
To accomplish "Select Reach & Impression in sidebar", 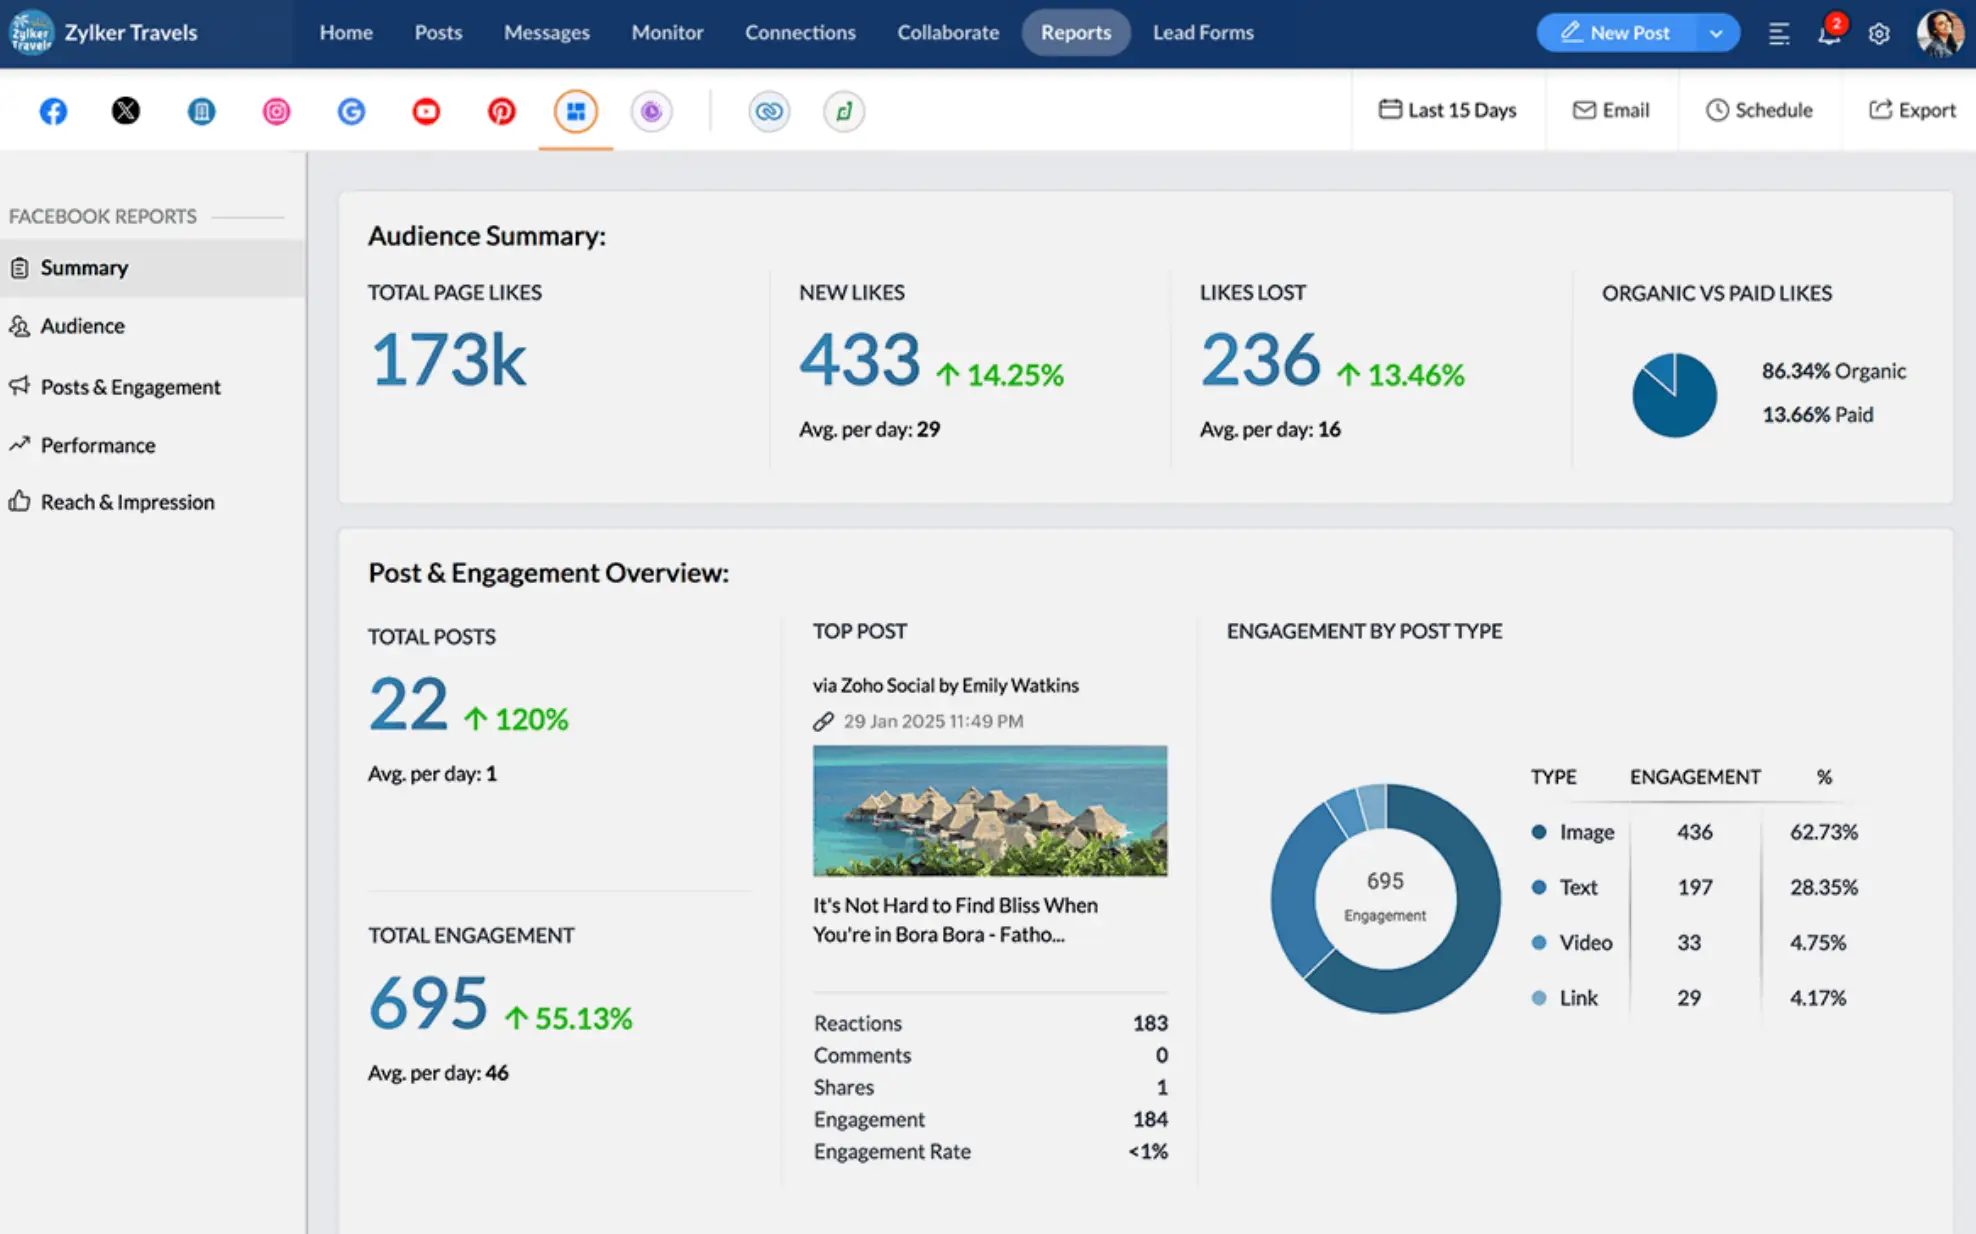I will pos(128,501).
